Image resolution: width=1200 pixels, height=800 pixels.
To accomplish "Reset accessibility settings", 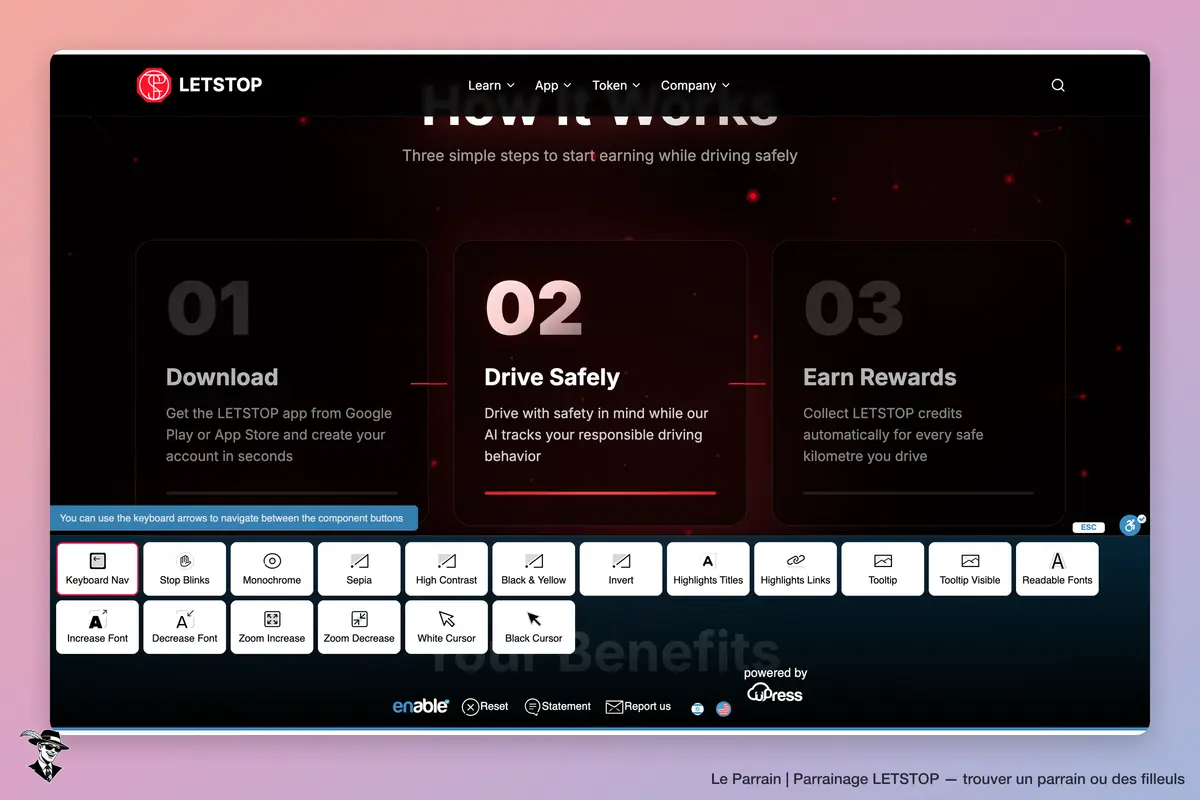I will pos(485,707).
